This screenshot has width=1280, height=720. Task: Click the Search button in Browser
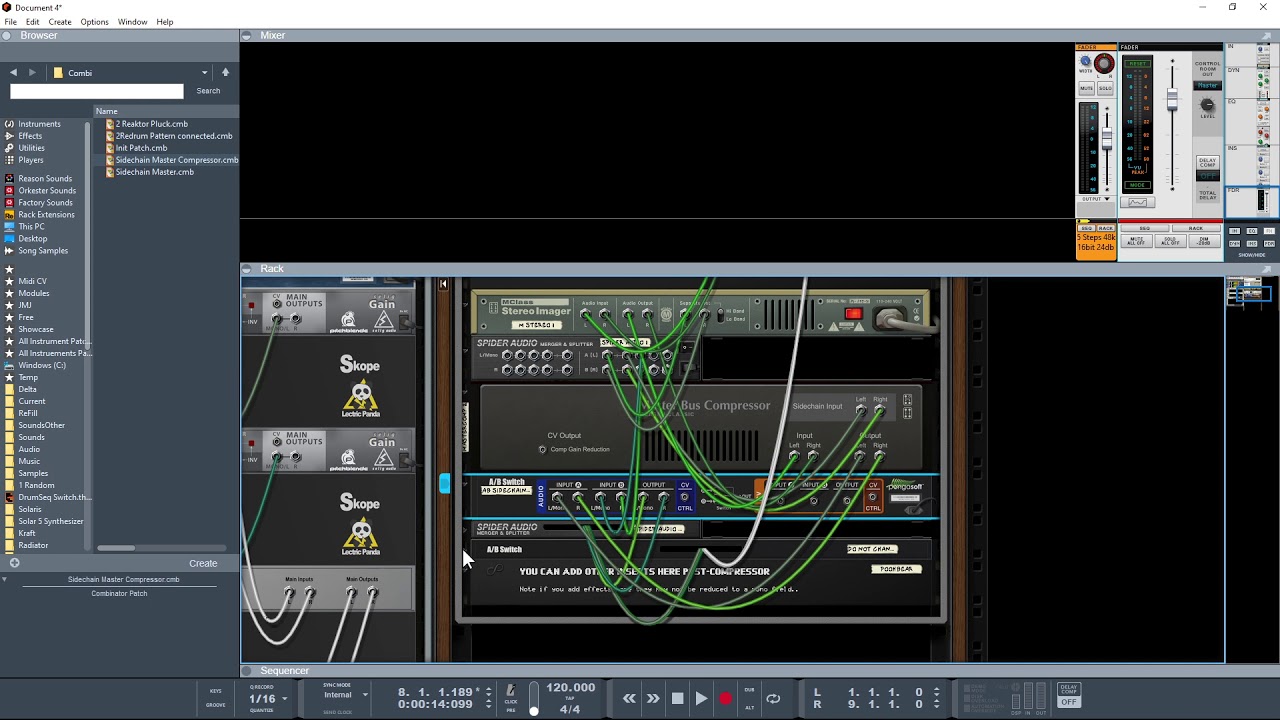pos(208,91)
